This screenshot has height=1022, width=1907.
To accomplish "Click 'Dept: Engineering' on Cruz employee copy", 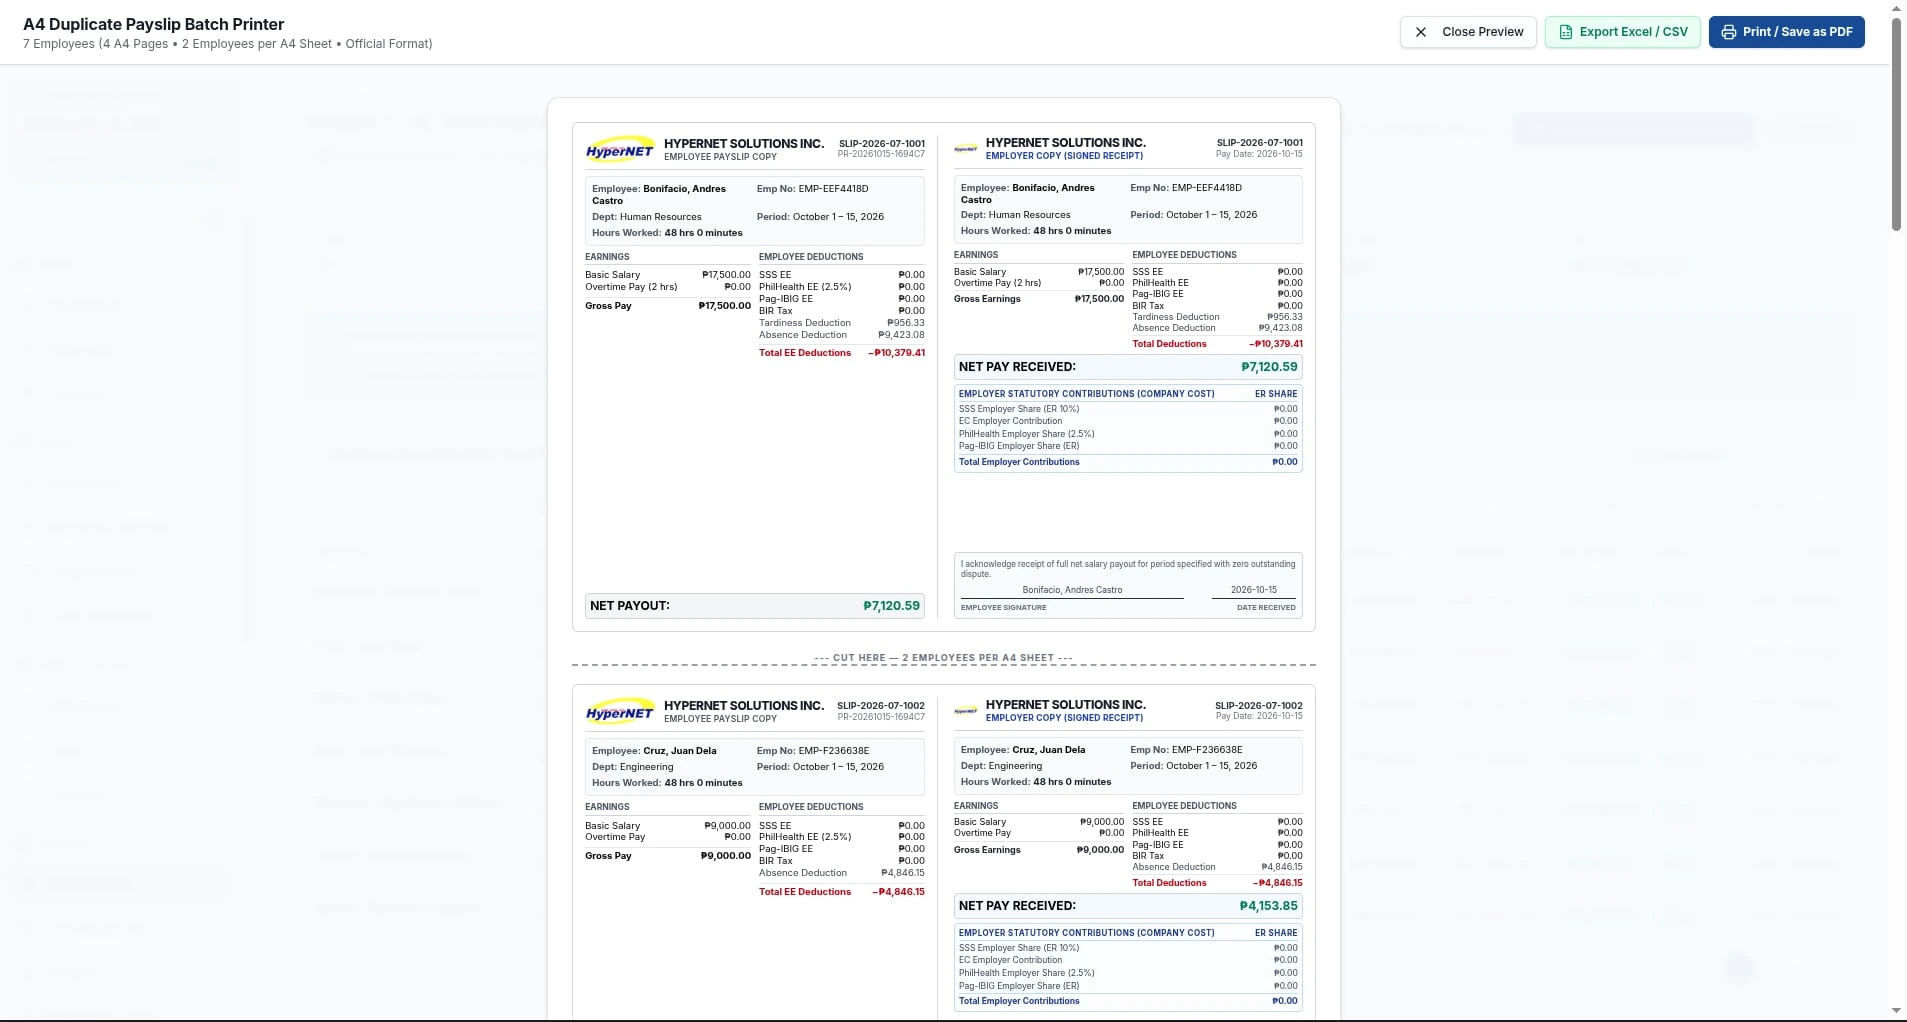I will (x=632, y=767).
